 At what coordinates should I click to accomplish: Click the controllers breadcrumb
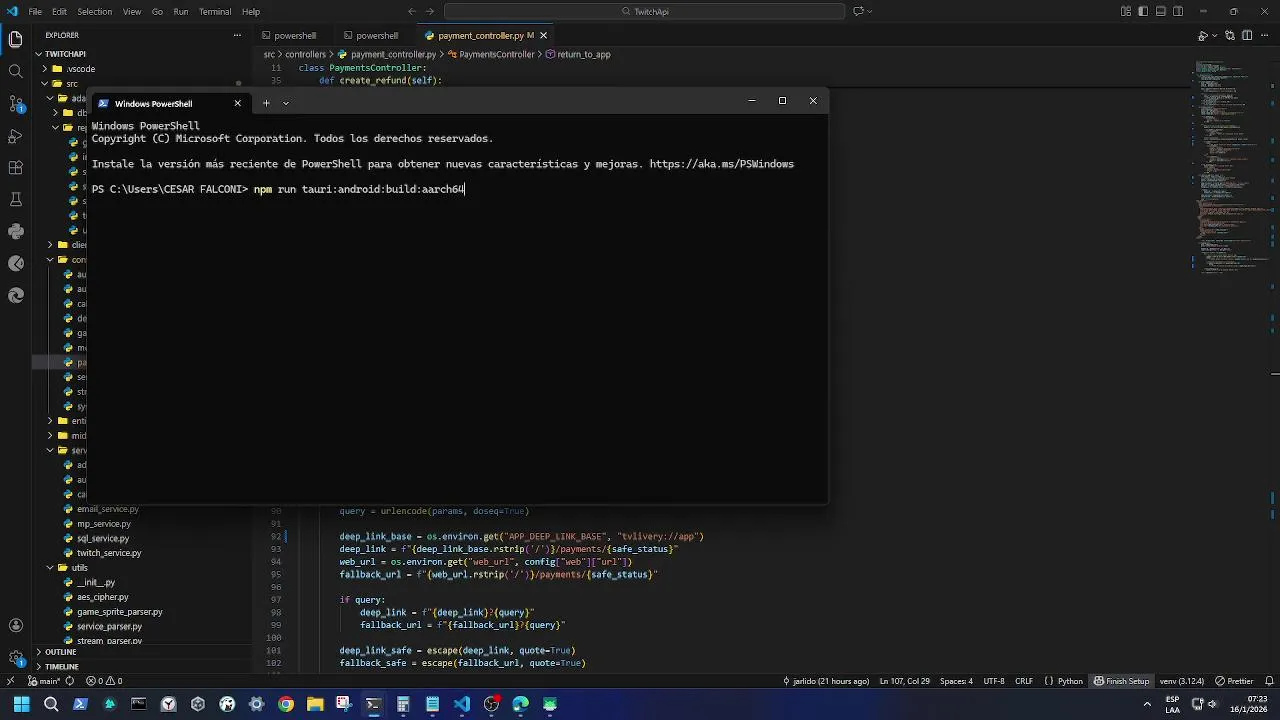306,55
